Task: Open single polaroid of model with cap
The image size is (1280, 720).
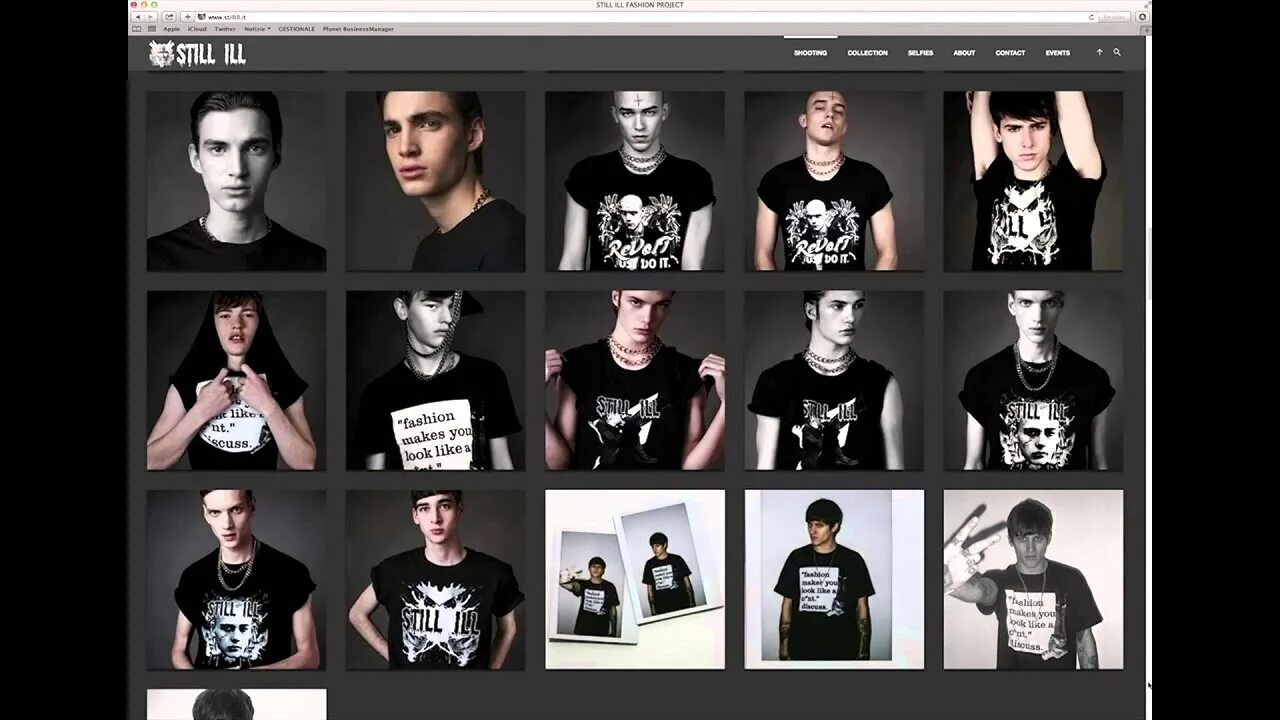Action: click(x=834, y=579)
